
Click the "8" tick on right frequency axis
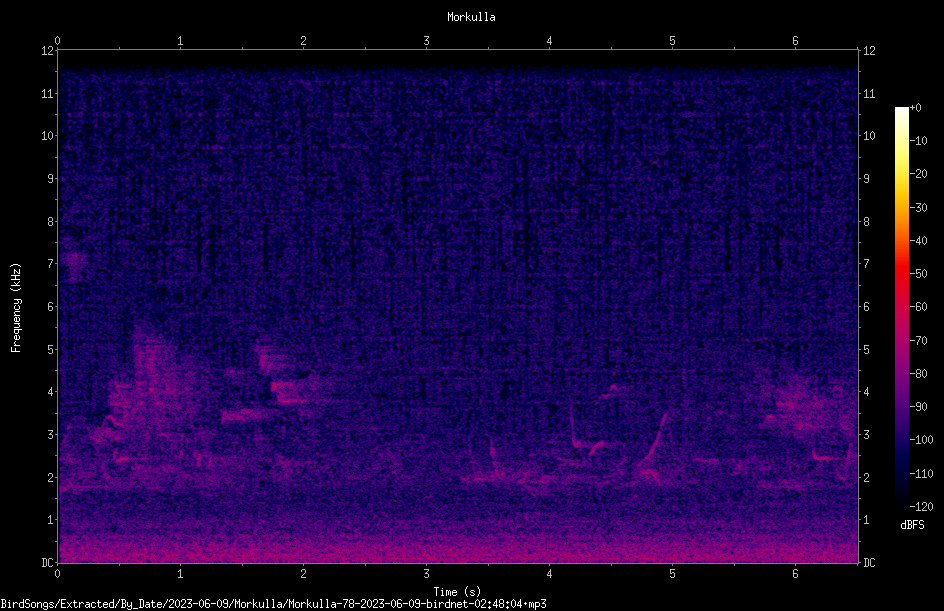[x=866, y=222]
